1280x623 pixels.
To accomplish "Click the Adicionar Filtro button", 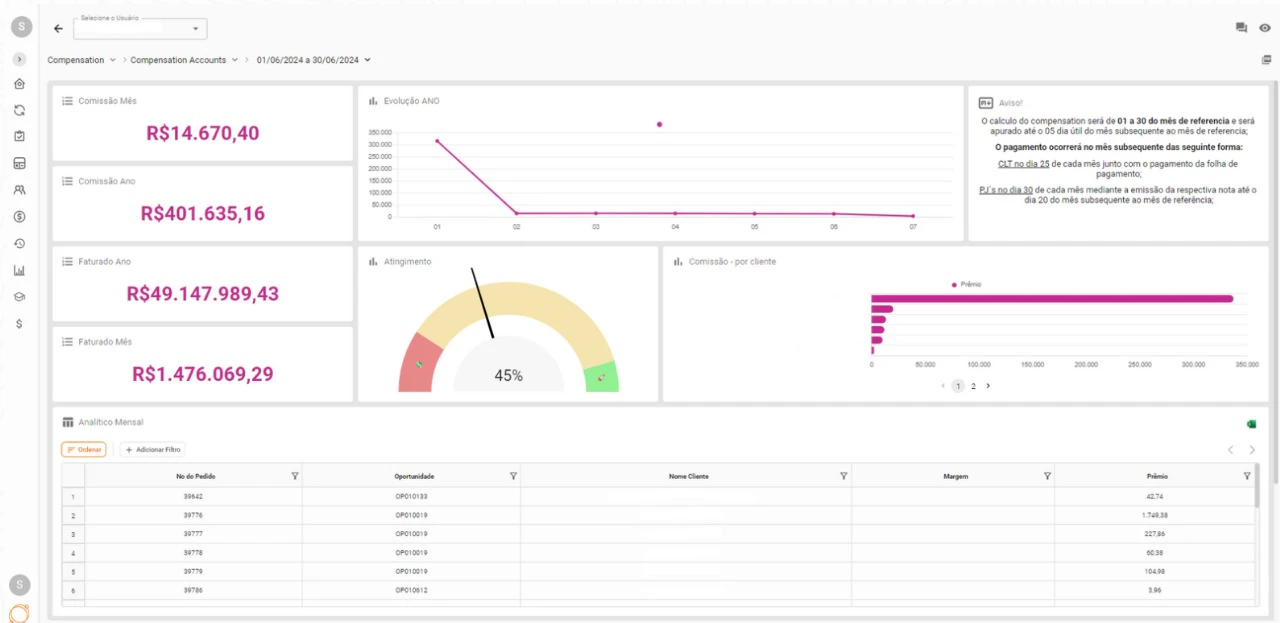I will click(152, 449).
